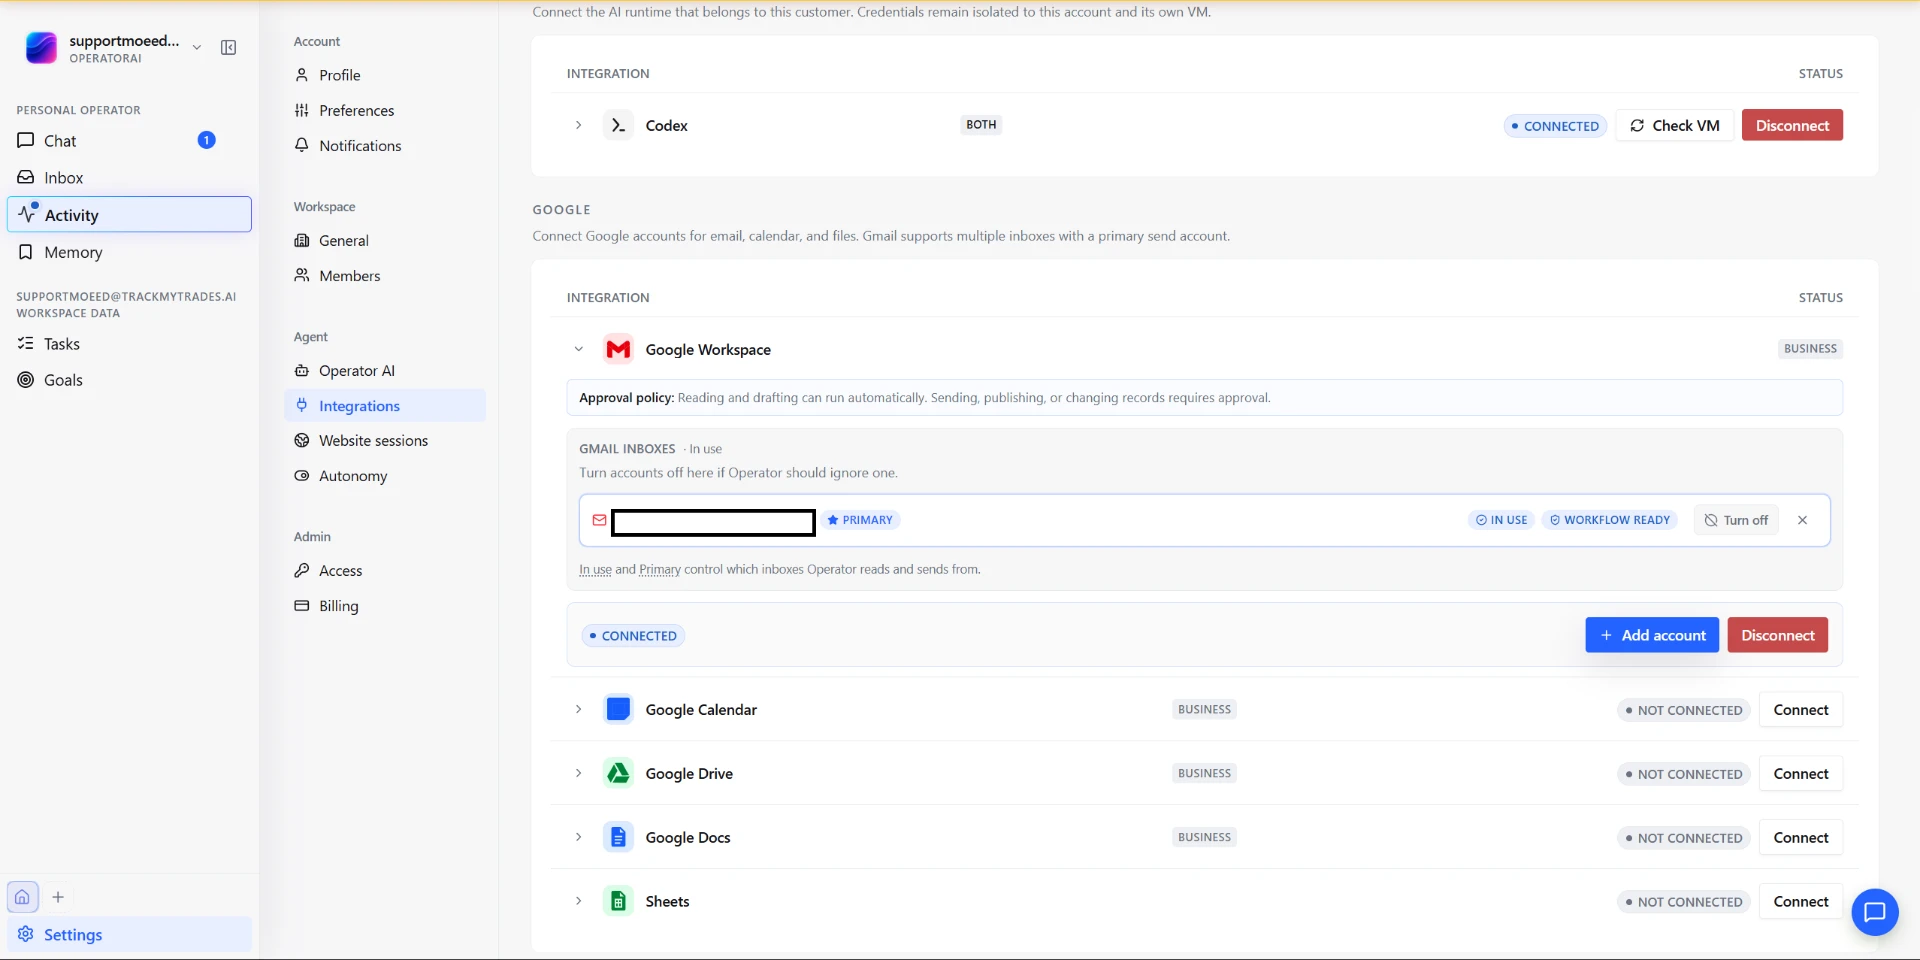The image size is (1920, 960).
Task: Open the Tasks page
Action: pyautogui.click(x=129, y=344)
